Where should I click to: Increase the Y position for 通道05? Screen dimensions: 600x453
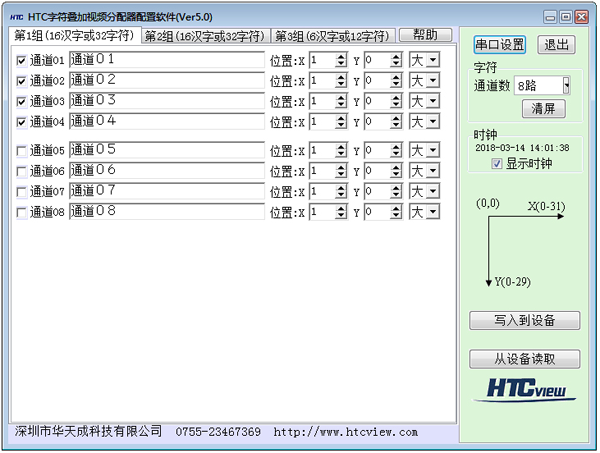pos(396,147)
